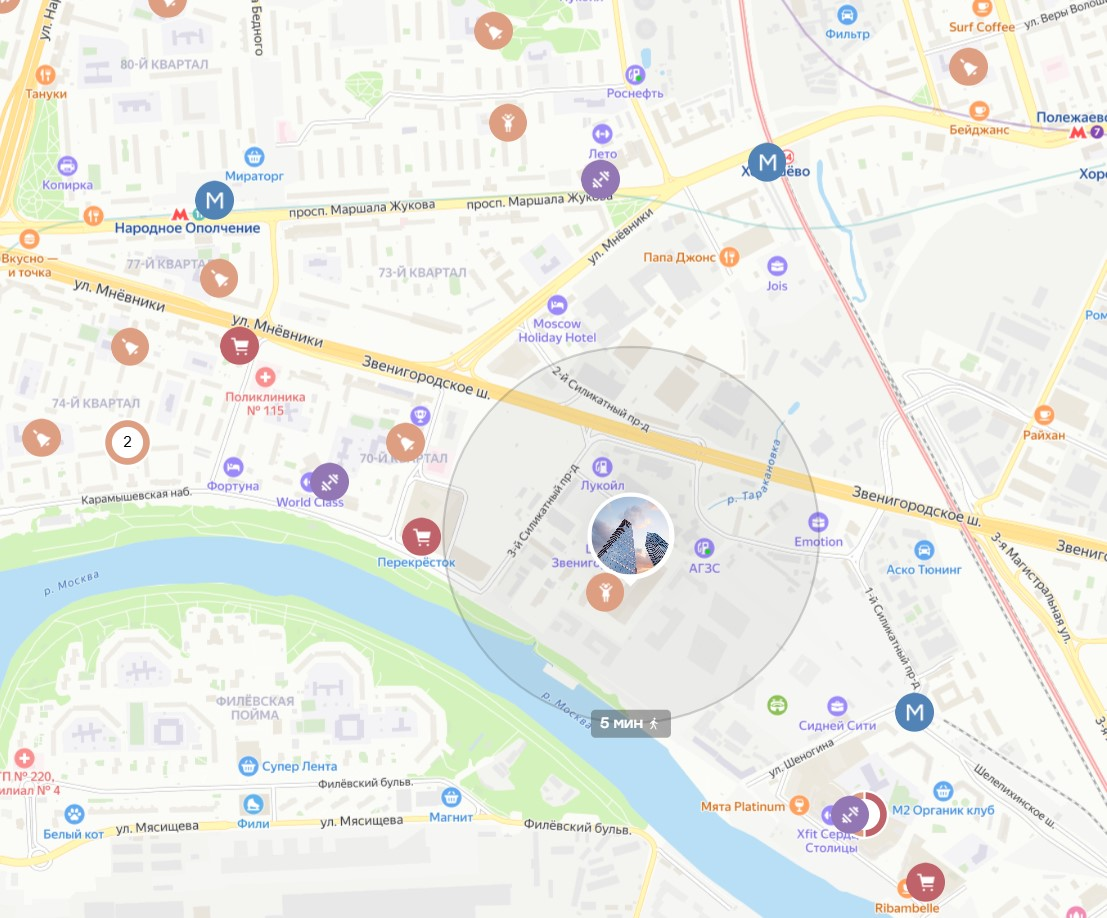Select the blue metro marker near Сидней Сити
The height and width of the screenshot is (918, 1107).
pos(914,713)
